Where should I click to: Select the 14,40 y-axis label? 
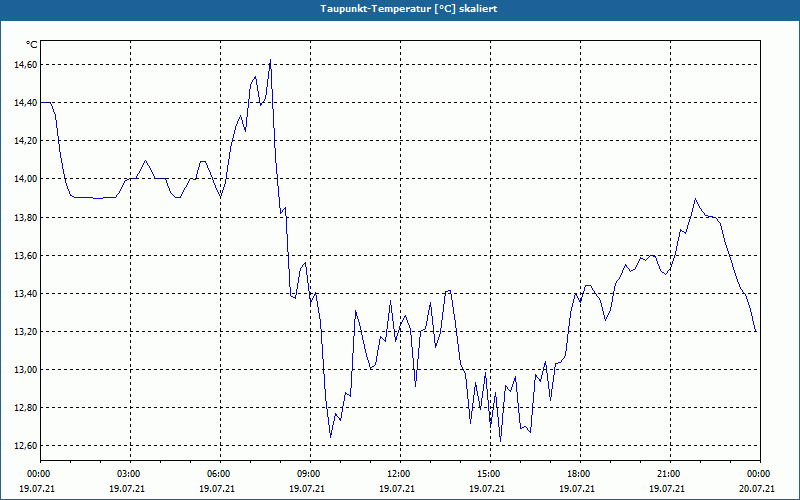[25, 103]
